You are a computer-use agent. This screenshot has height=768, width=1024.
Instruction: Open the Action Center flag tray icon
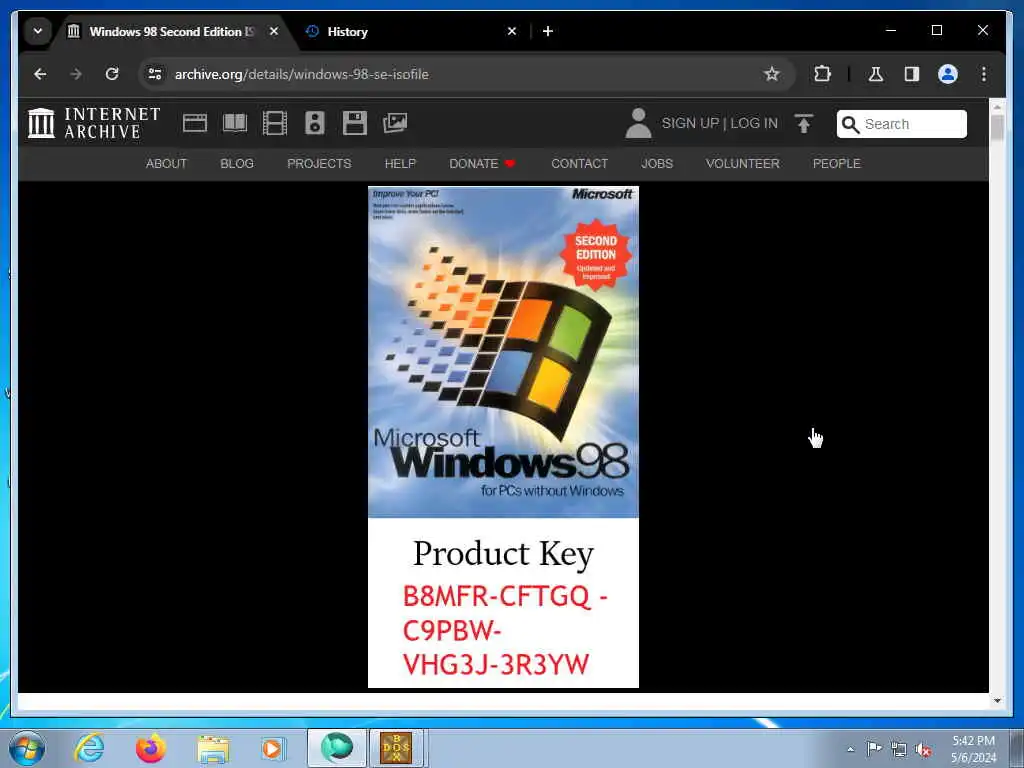click(x=874, y=748)
